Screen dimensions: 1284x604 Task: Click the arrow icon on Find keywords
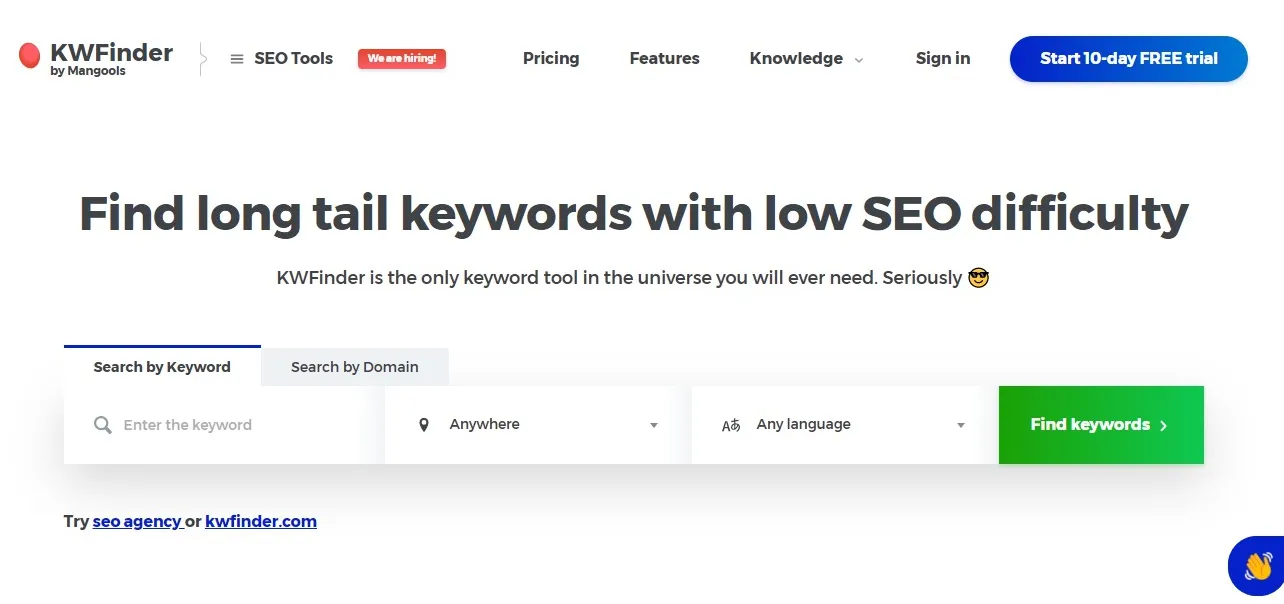tap(1163, 425)
